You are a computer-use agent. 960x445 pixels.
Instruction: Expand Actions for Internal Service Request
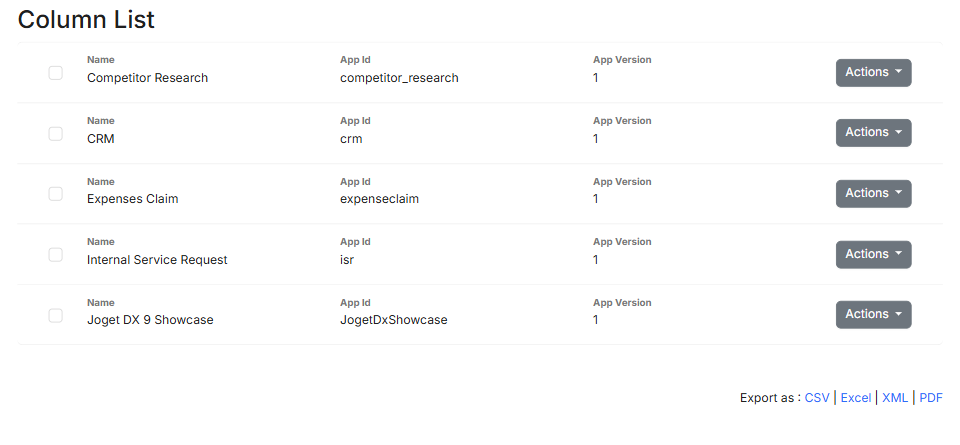tap(873, 254)
